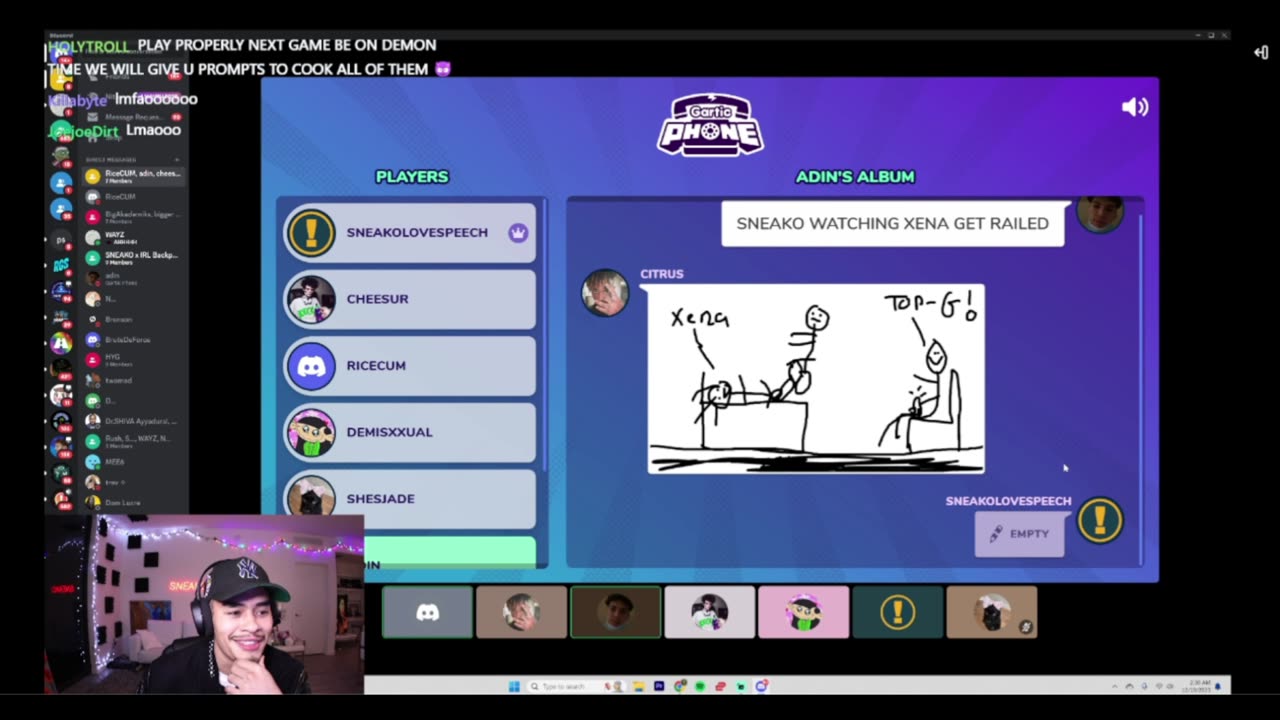Image resolution: width=1280 pixels, height=720 pixels.
Task: Click the CITRUS avatar beside the drawing
Action: click(x=605, y=293)
